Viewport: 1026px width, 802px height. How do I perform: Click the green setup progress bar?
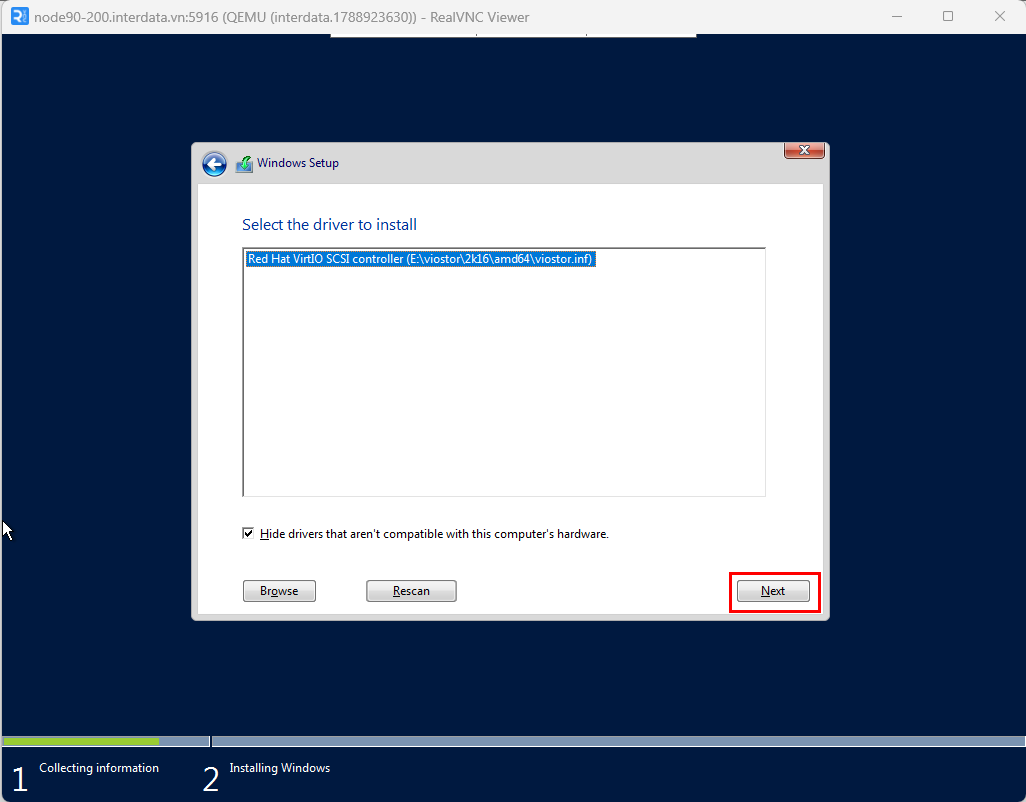(81, 741)
